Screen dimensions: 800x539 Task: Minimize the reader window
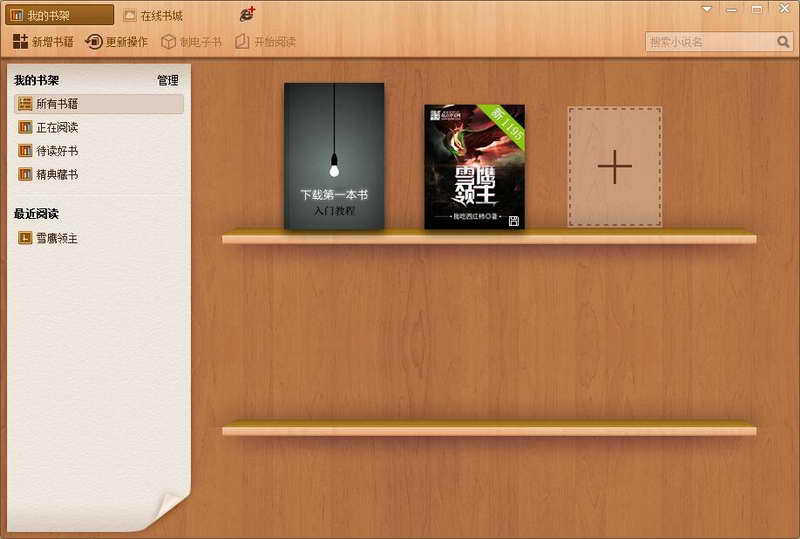[732, 9]
